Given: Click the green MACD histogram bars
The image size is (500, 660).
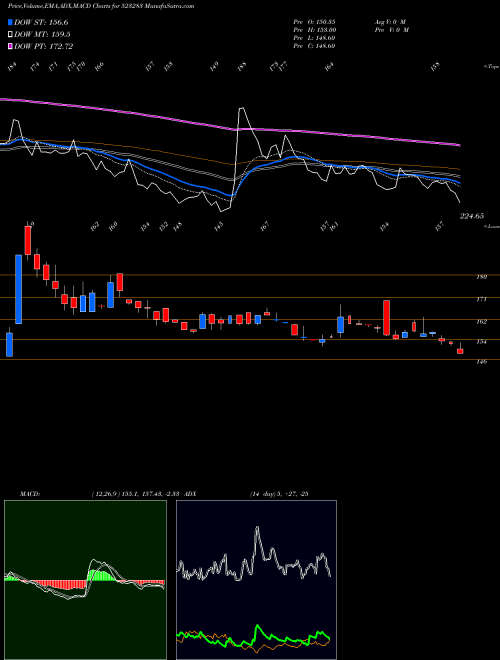Looking at the screenshot, I should pyautogui.click(x=100, y=575).
